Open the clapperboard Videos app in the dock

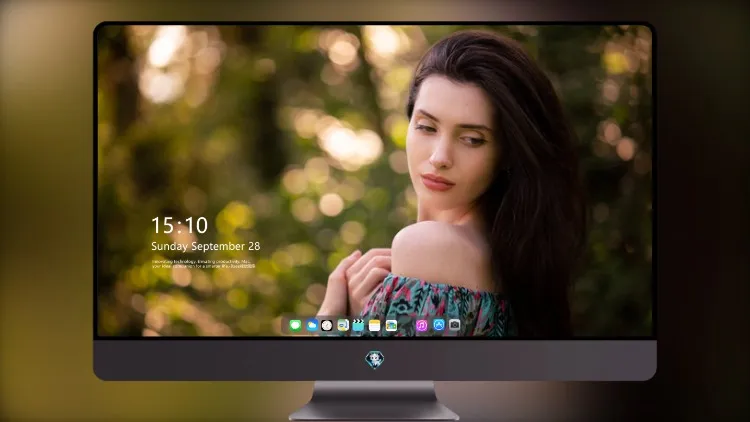point(358,326)
